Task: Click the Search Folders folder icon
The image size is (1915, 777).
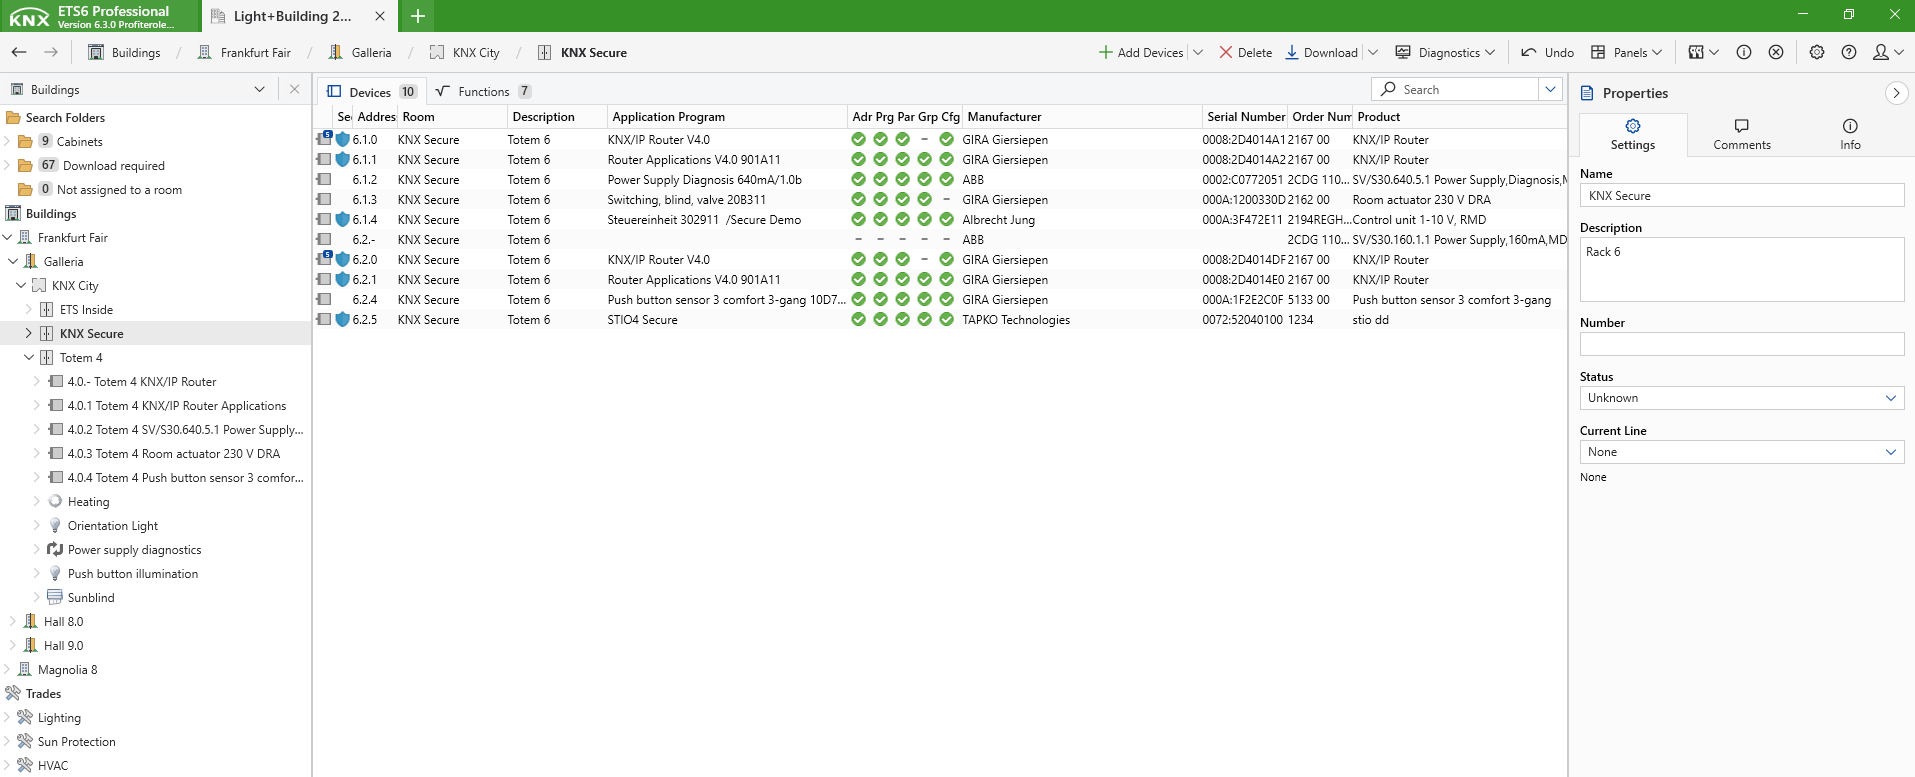Action: click(x=13, y=117)
